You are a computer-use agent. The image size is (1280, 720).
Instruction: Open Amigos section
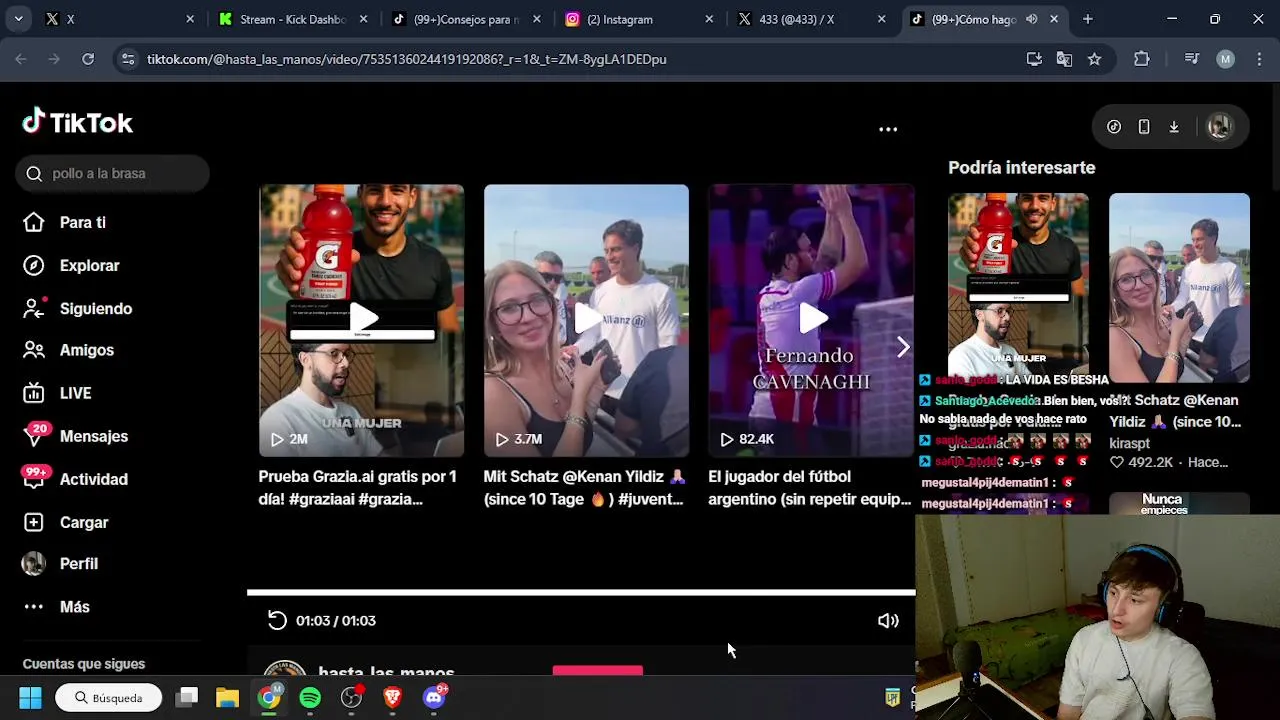coord(68,350)
